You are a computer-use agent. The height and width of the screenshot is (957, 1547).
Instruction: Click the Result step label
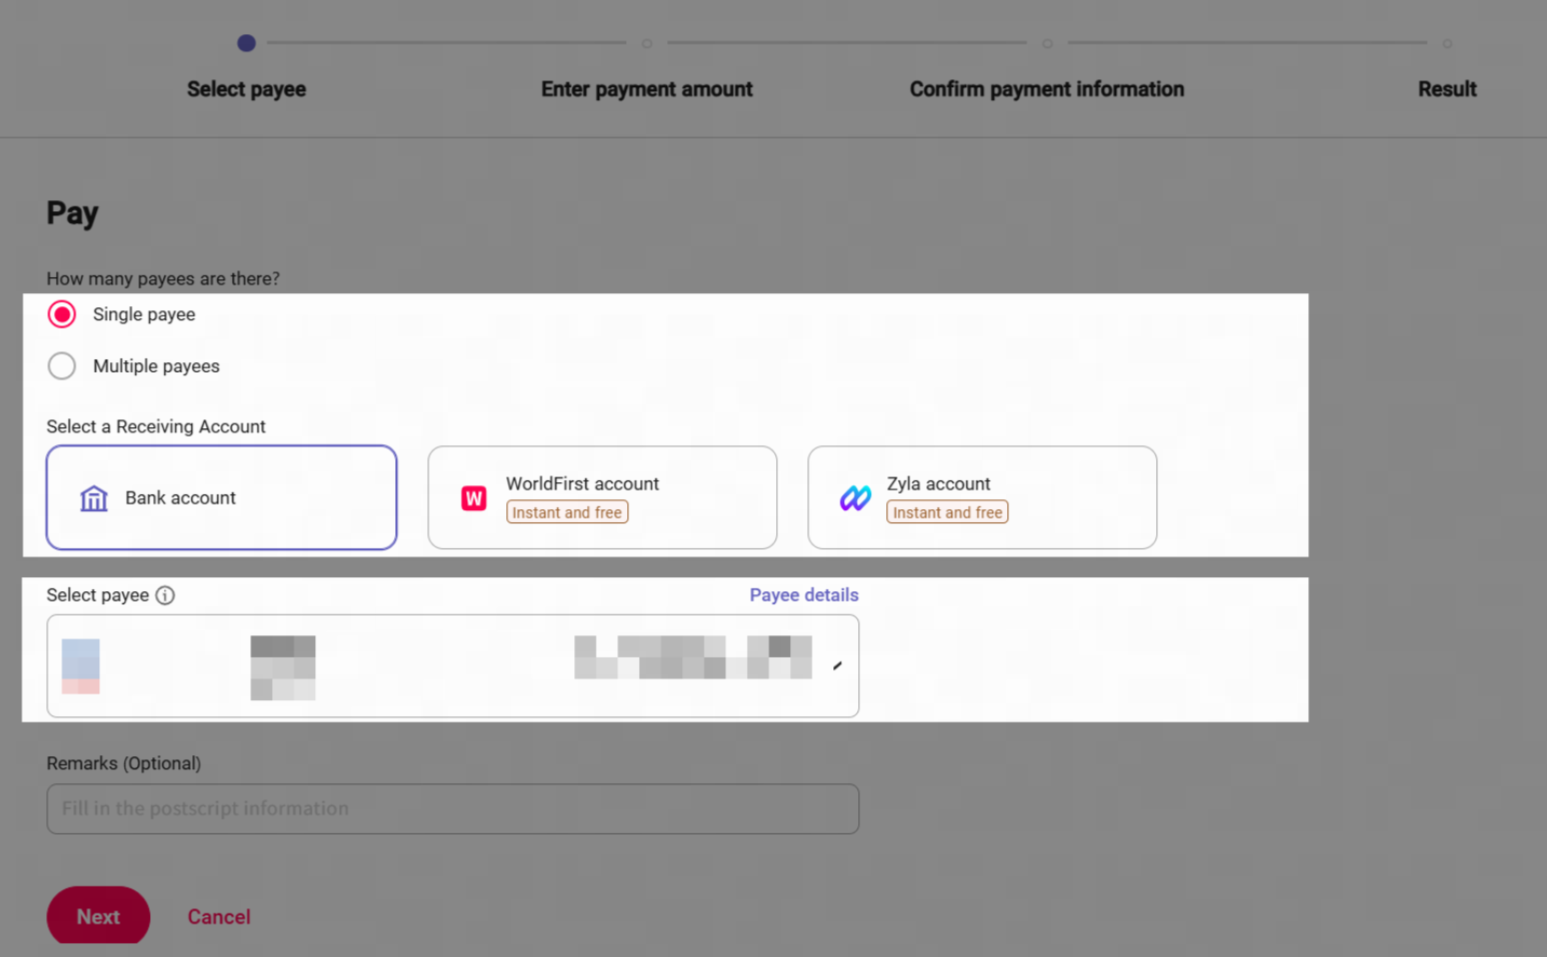tap(1446, 89)
